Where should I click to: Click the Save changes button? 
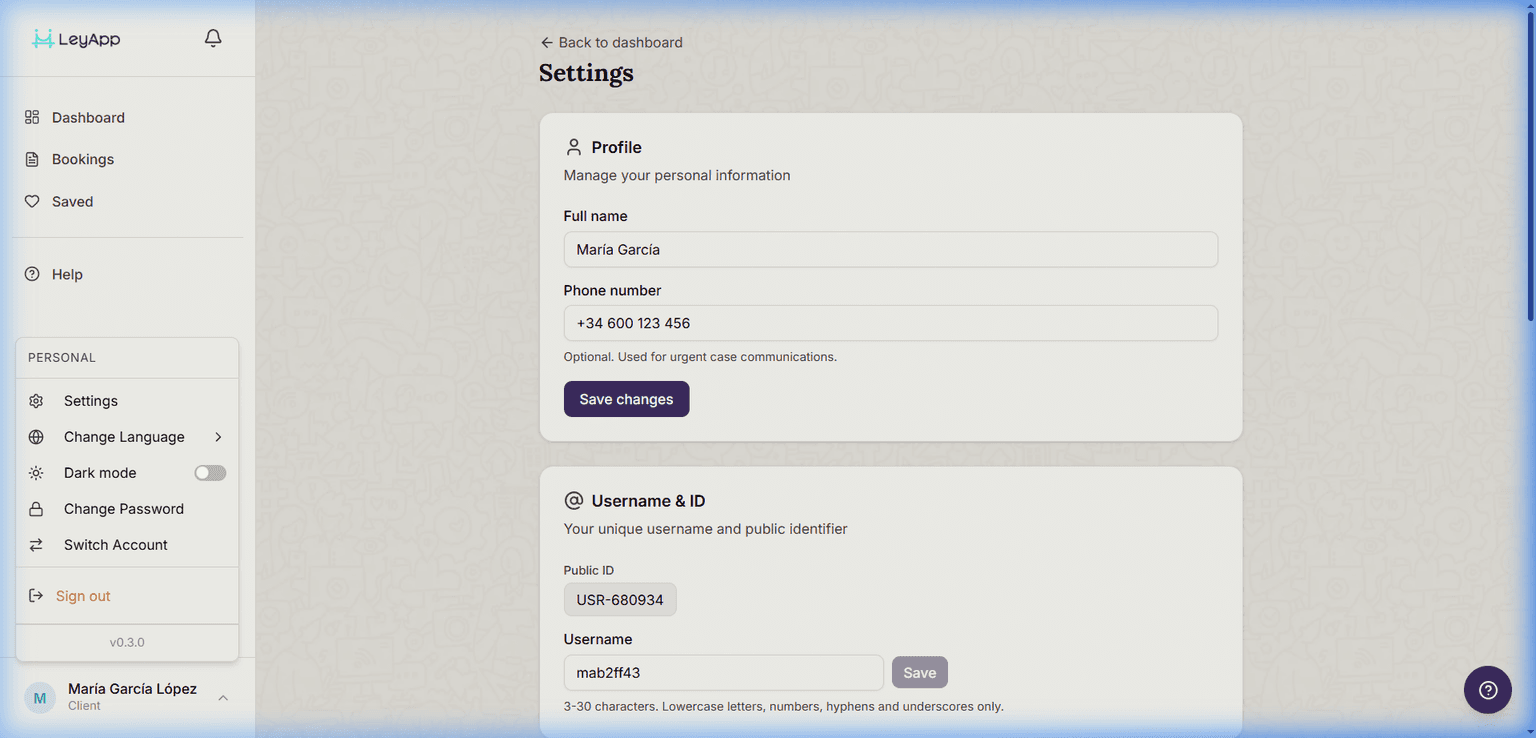pos(626,398)
